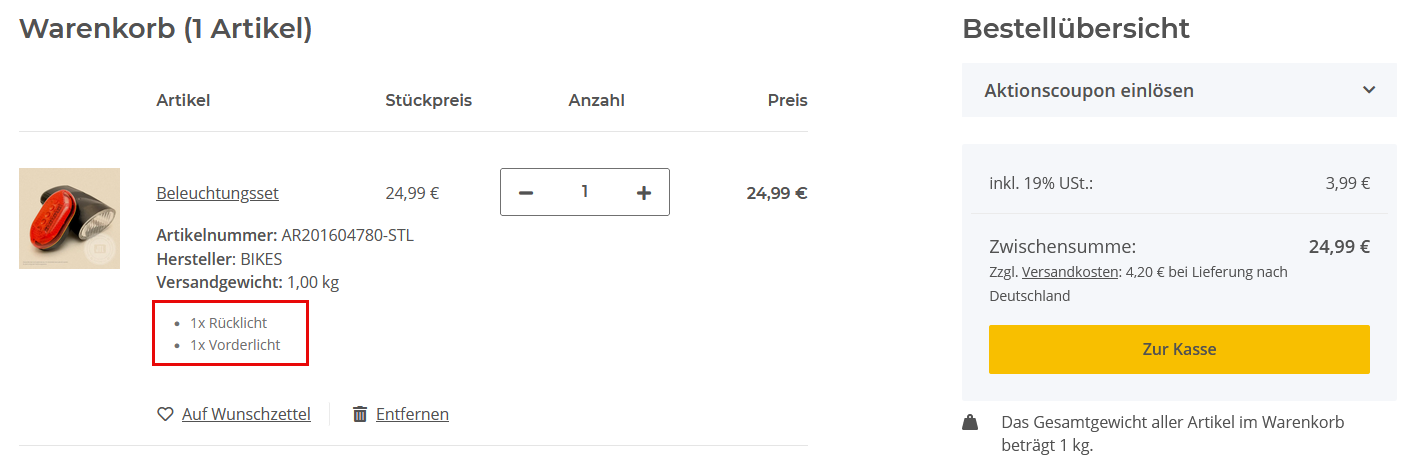Click the Artikelnummer AR201604780-STL text

click(285, 236)
